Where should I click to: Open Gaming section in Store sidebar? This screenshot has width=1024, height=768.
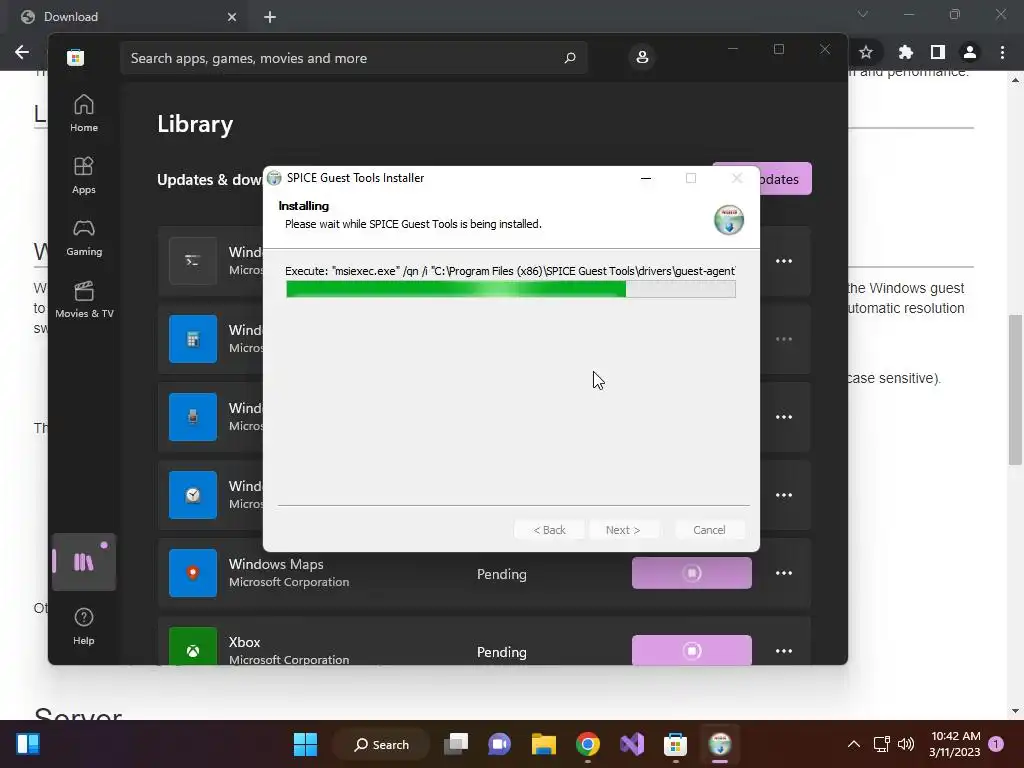(x=84, y=238)
